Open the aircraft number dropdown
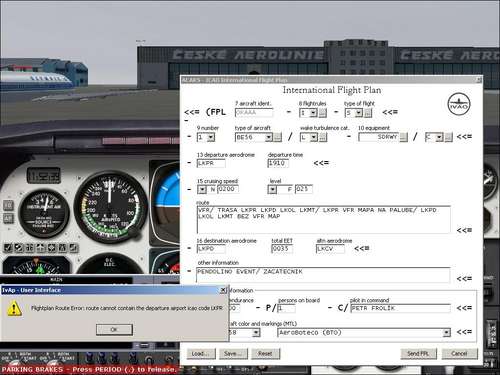 point(211,137)
